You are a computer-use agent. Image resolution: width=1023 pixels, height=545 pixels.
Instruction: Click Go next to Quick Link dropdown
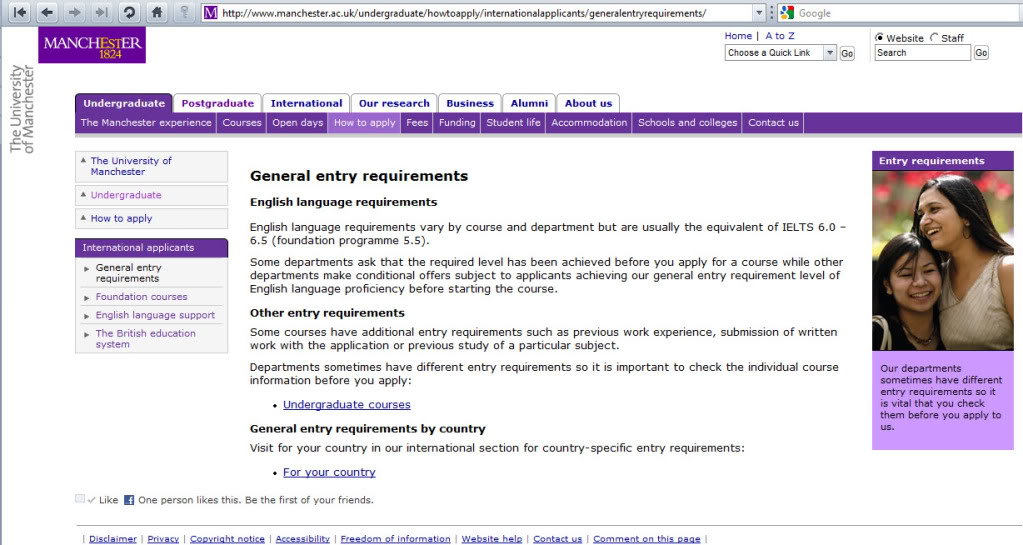click(847, 54)
